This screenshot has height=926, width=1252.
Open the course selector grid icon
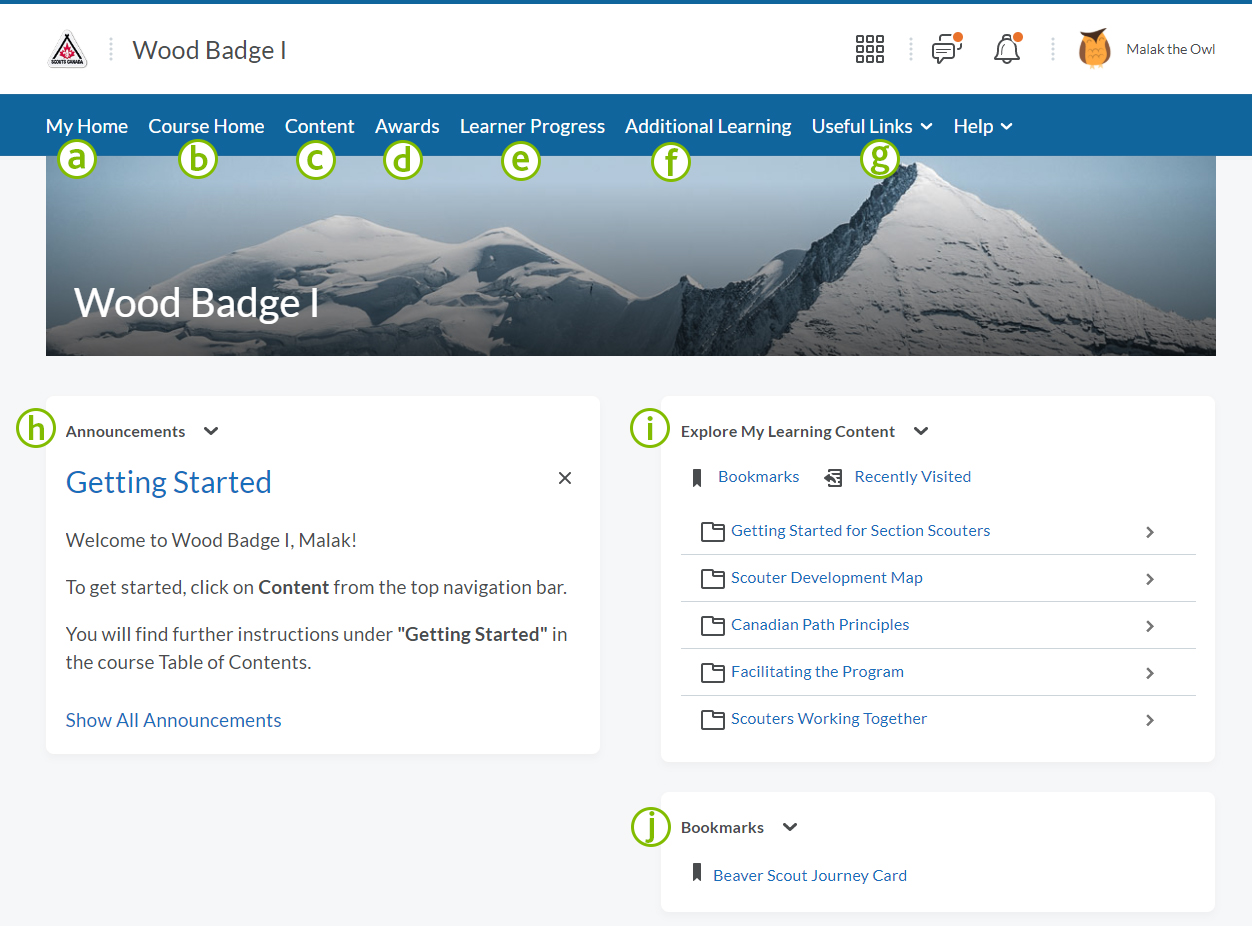(869, 49)
